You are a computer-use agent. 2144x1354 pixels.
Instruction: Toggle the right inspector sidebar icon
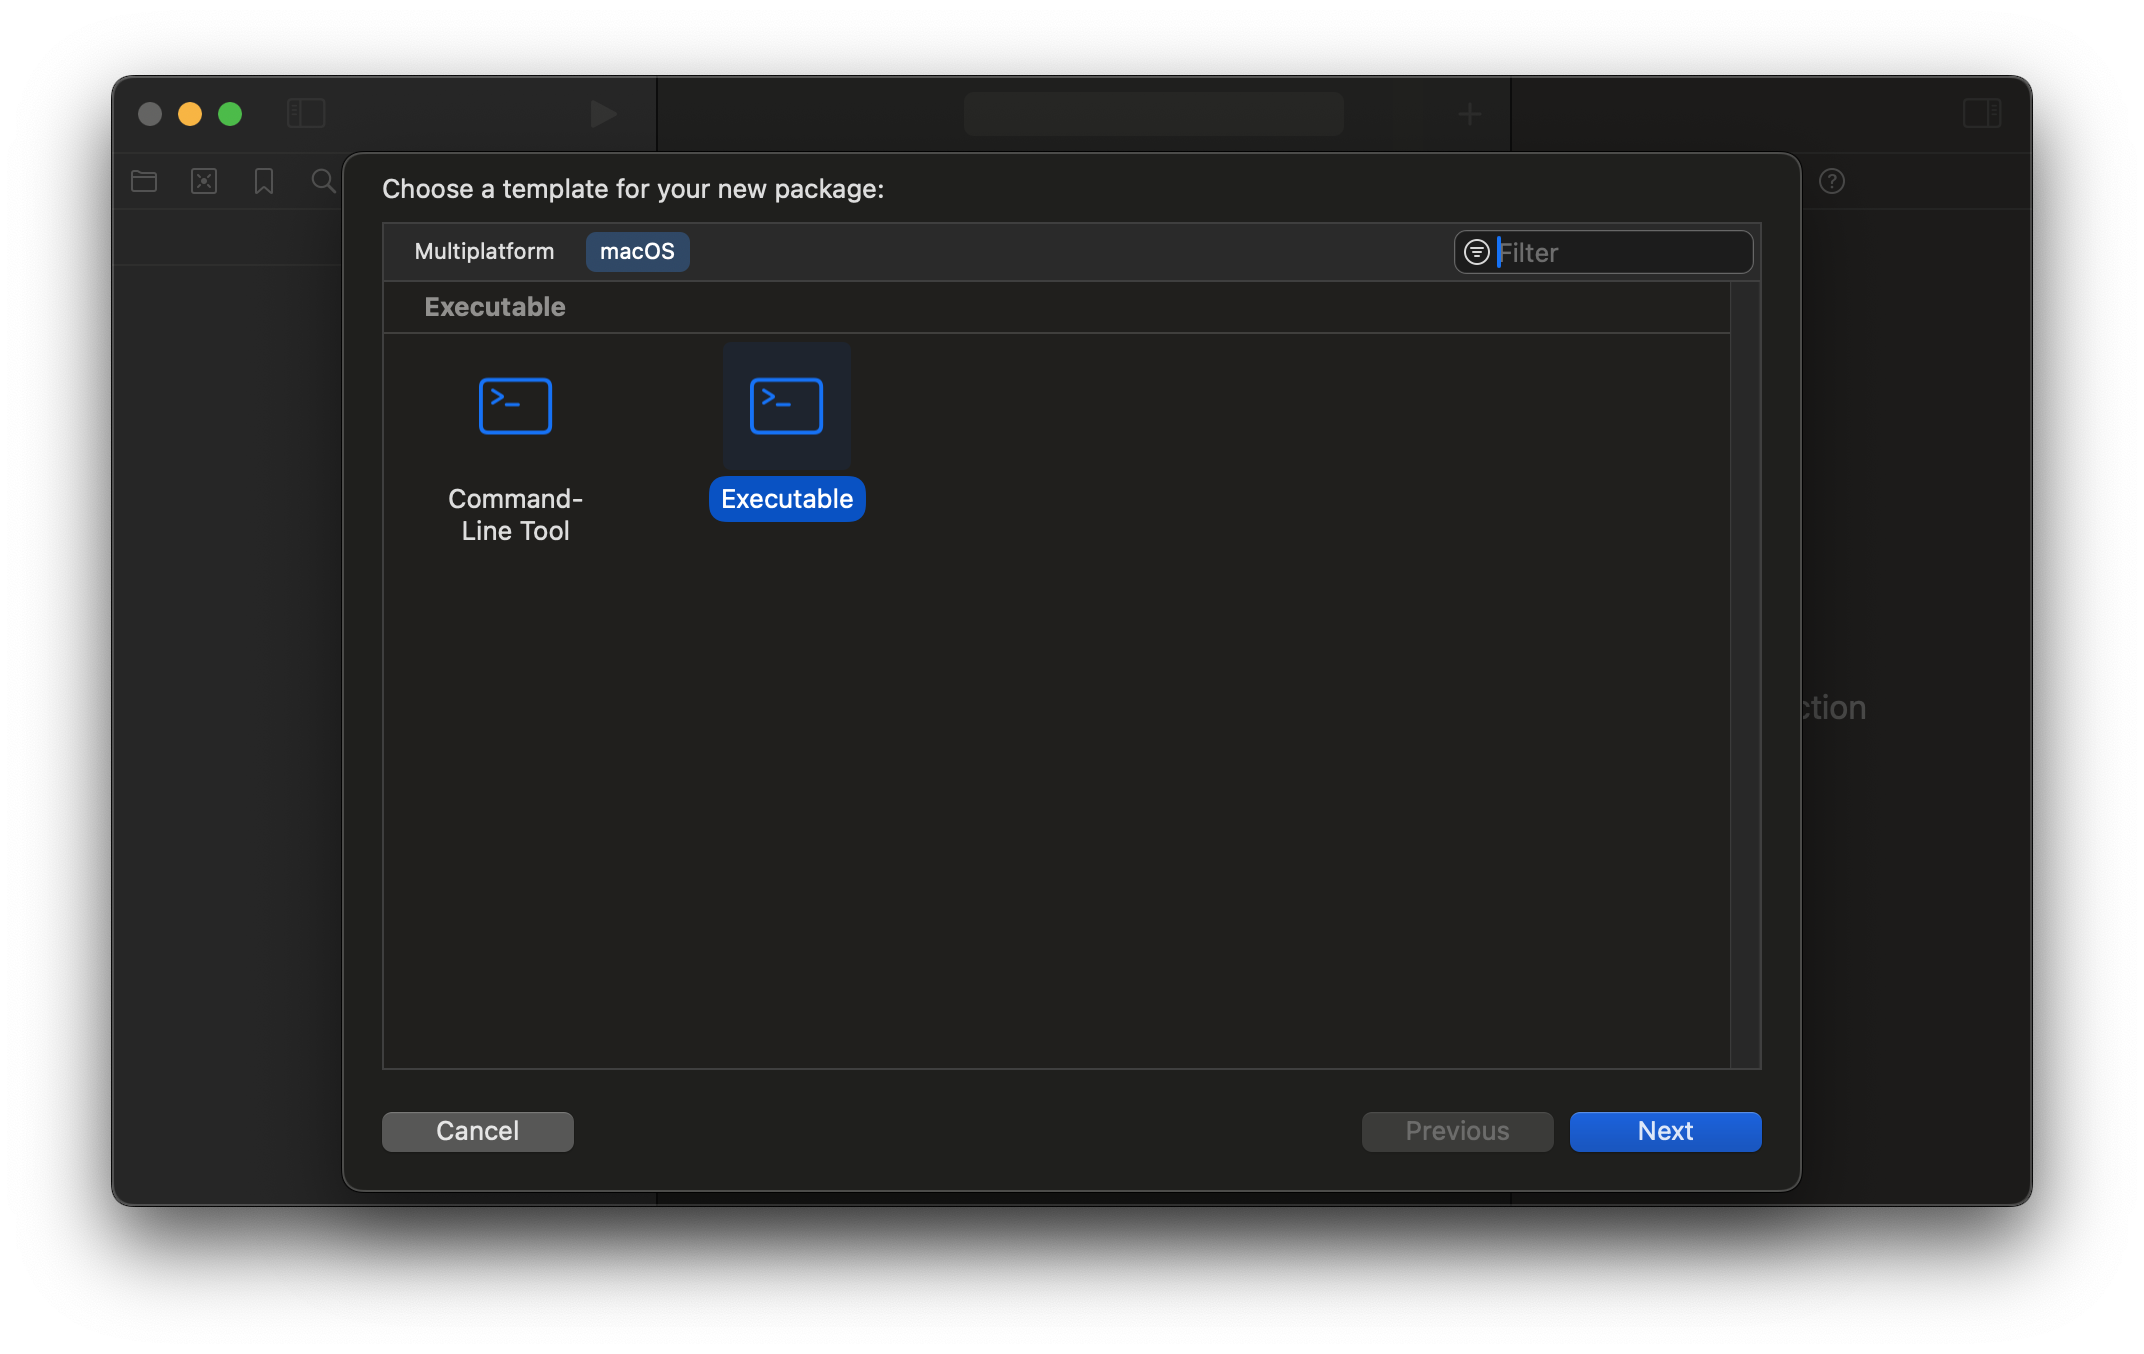tap(1981, 113)
